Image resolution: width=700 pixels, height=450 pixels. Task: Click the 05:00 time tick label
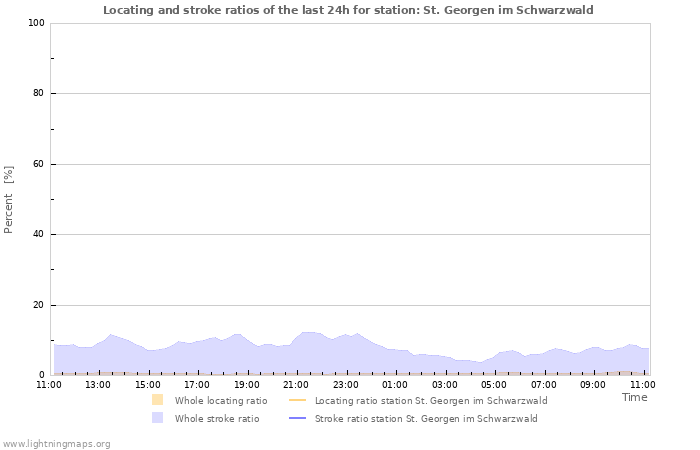point(494,384)
